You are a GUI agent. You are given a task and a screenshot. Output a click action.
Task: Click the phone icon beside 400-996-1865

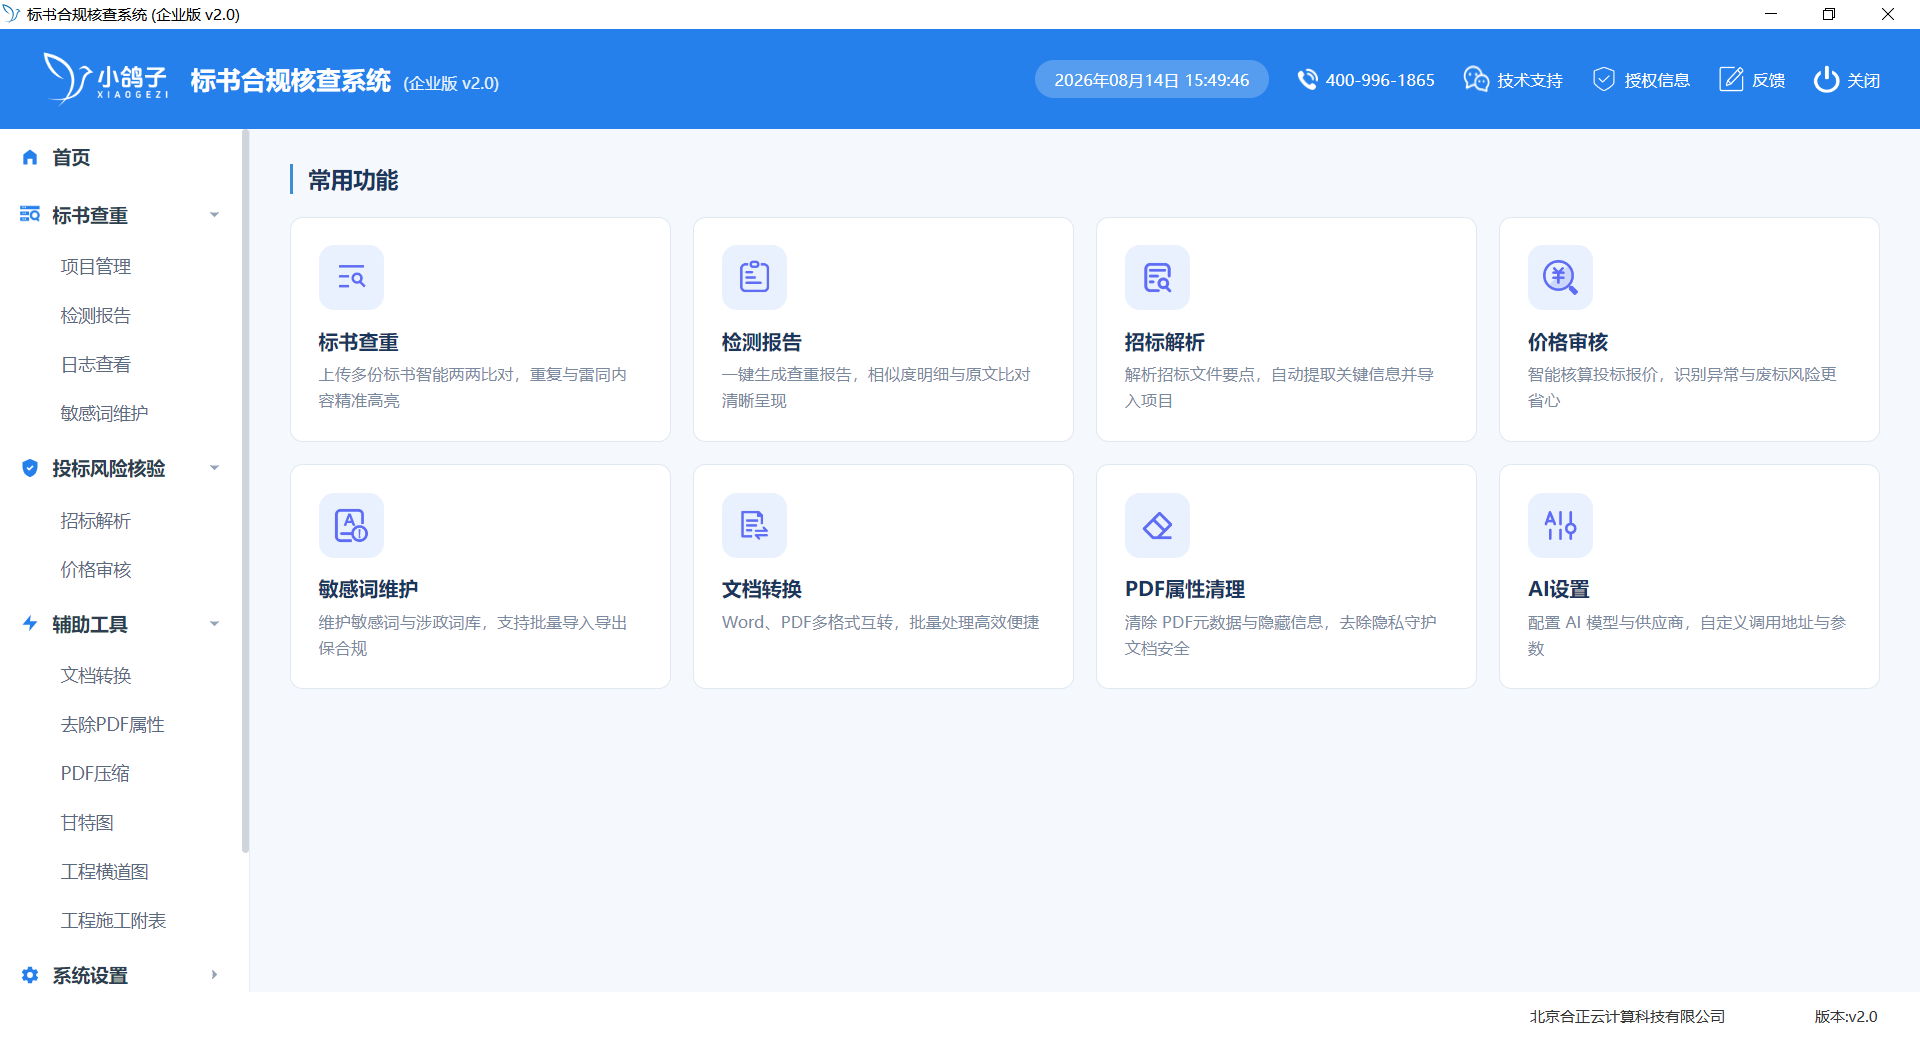[1307, 79]
